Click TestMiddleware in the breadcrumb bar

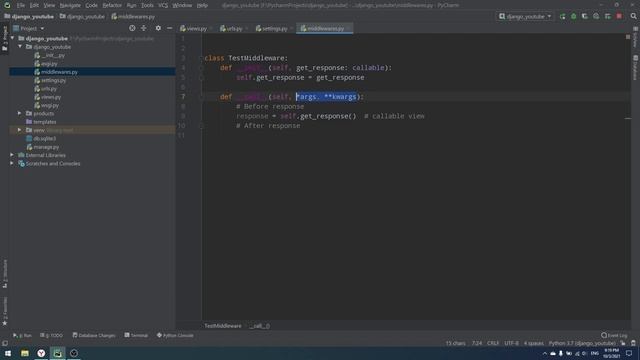pyautogui.click(x=223, y=326)
